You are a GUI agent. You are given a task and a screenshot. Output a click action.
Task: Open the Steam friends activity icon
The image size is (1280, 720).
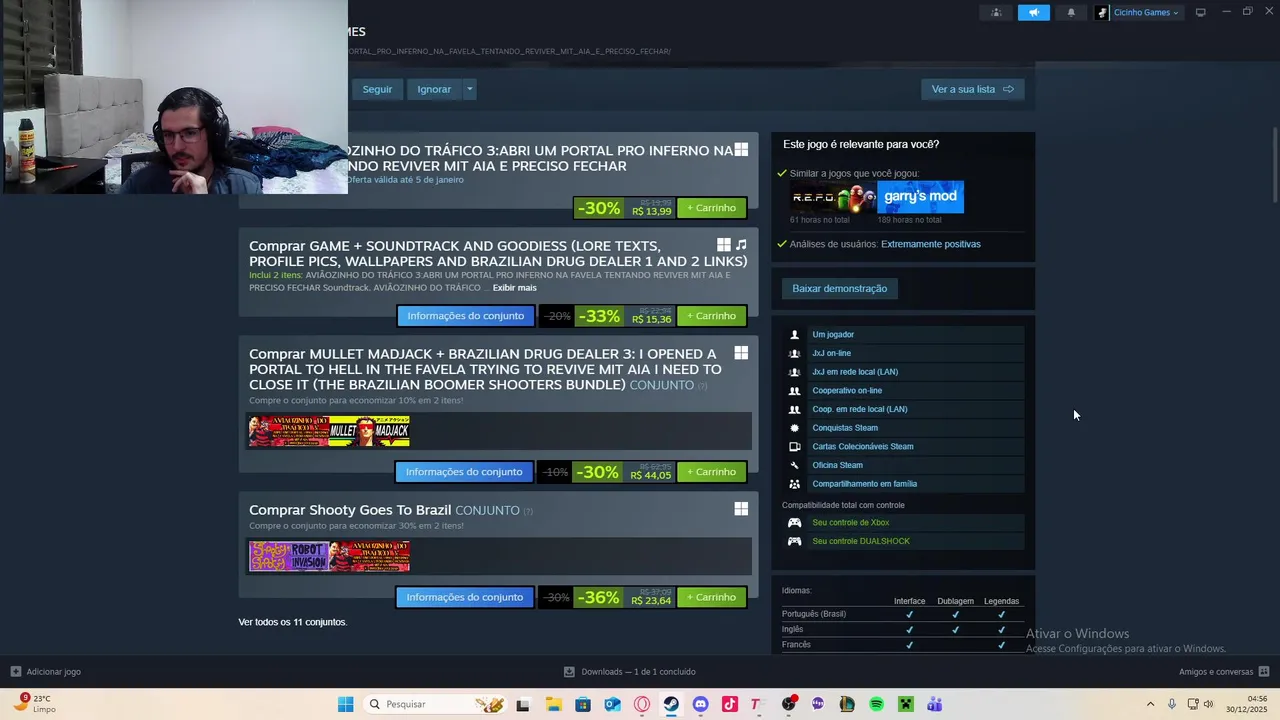(996, 13)
